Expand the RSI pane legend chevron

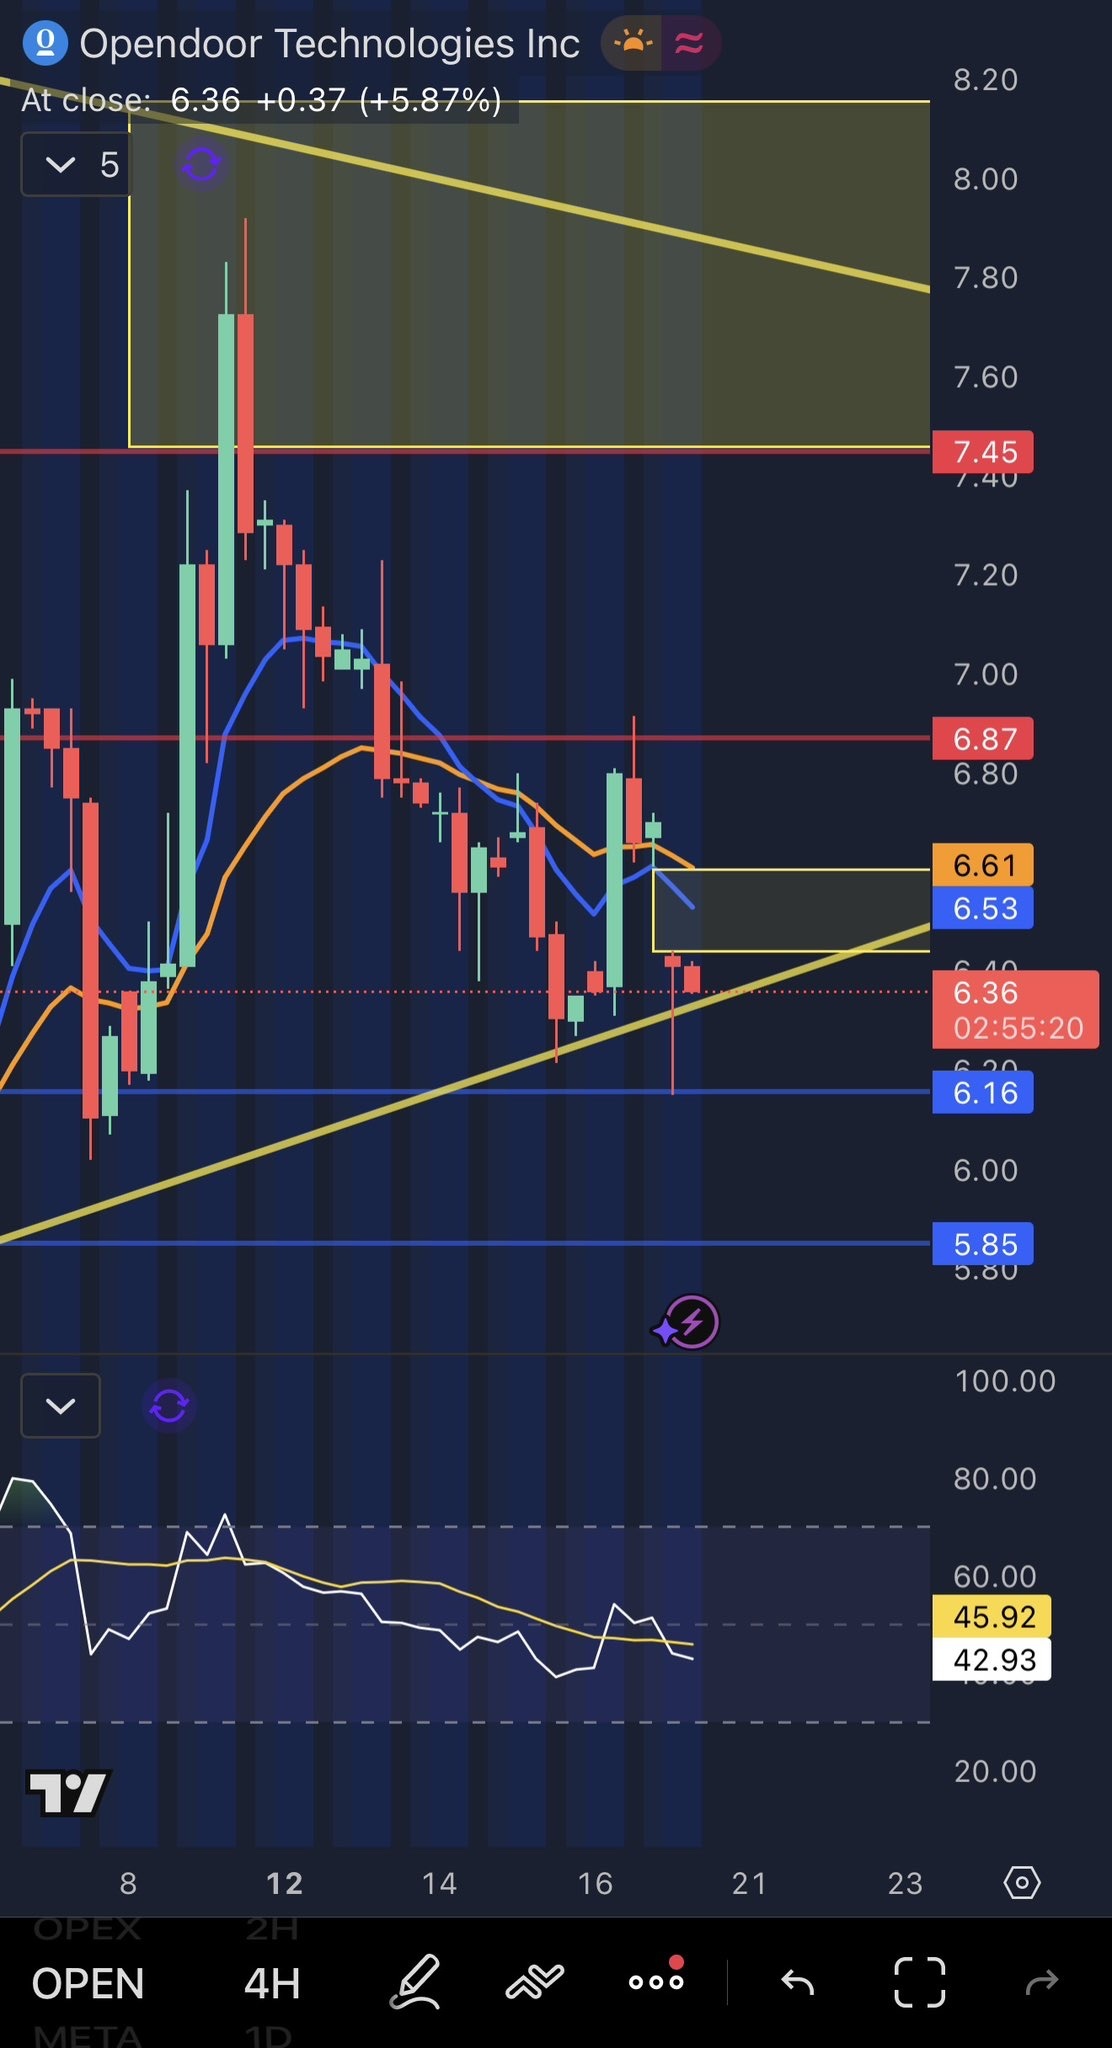[61, 1406]
